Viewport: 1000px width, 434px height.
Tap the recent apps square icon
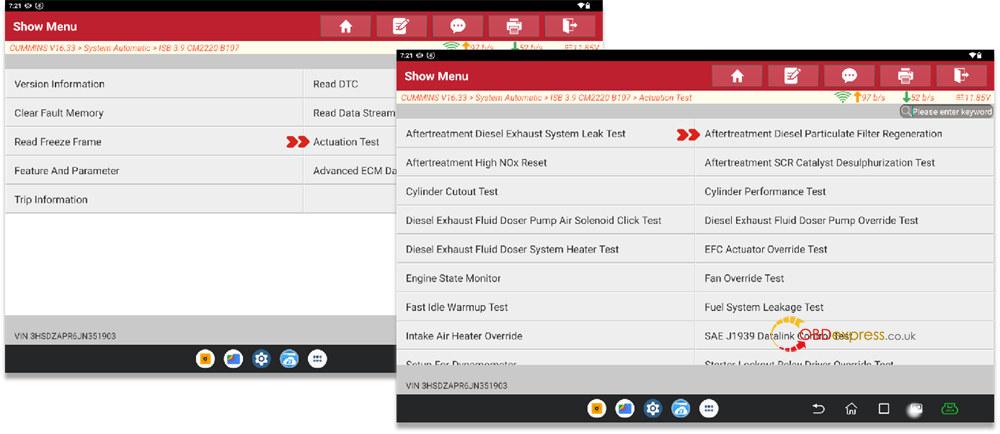click(x=883, y=409)
